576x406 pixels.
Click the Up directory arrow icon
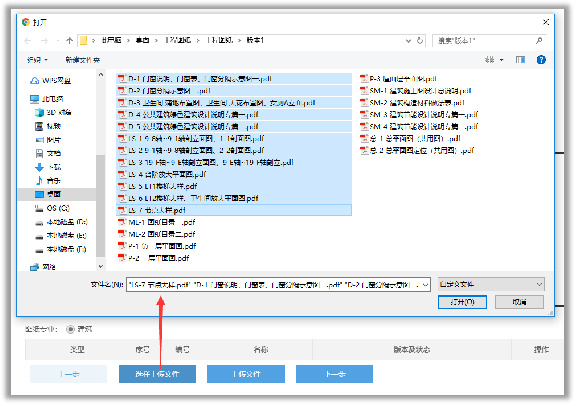pyautogui.click(x=69, y=41)
